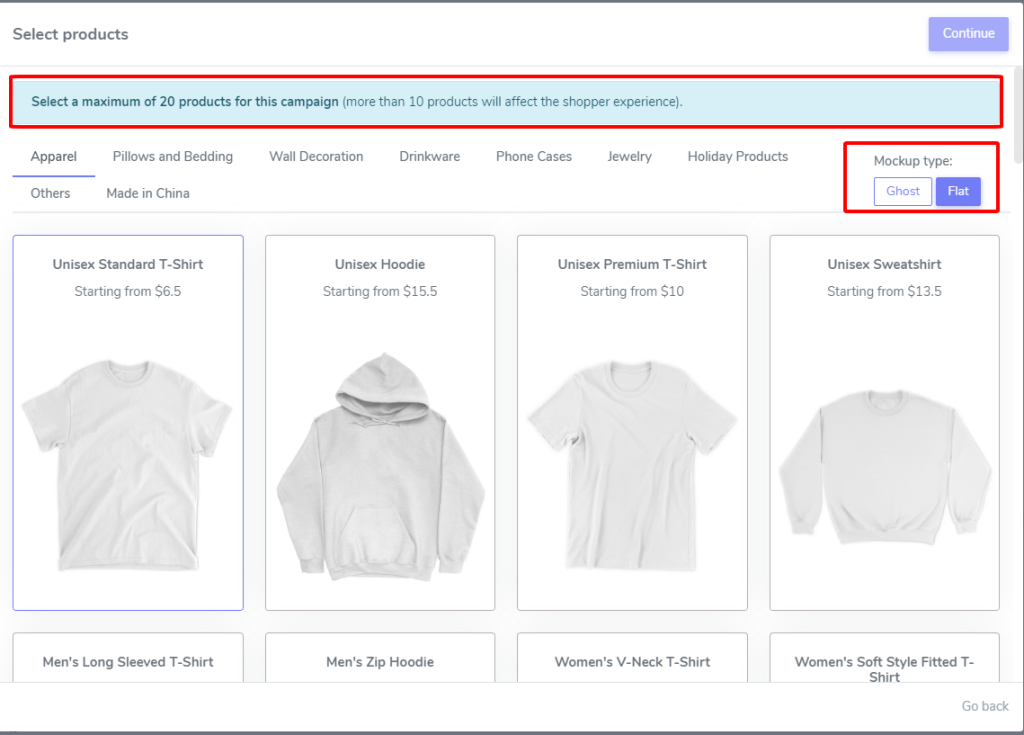The height and width of the screenshot is (735, 1024).
Task: Click the Mockup type label
Action: (x=913, y=161)
